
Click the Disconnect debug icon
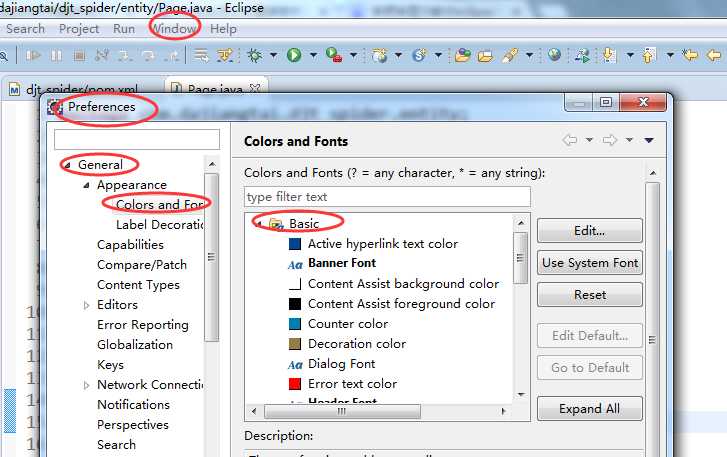click(102, 56)
